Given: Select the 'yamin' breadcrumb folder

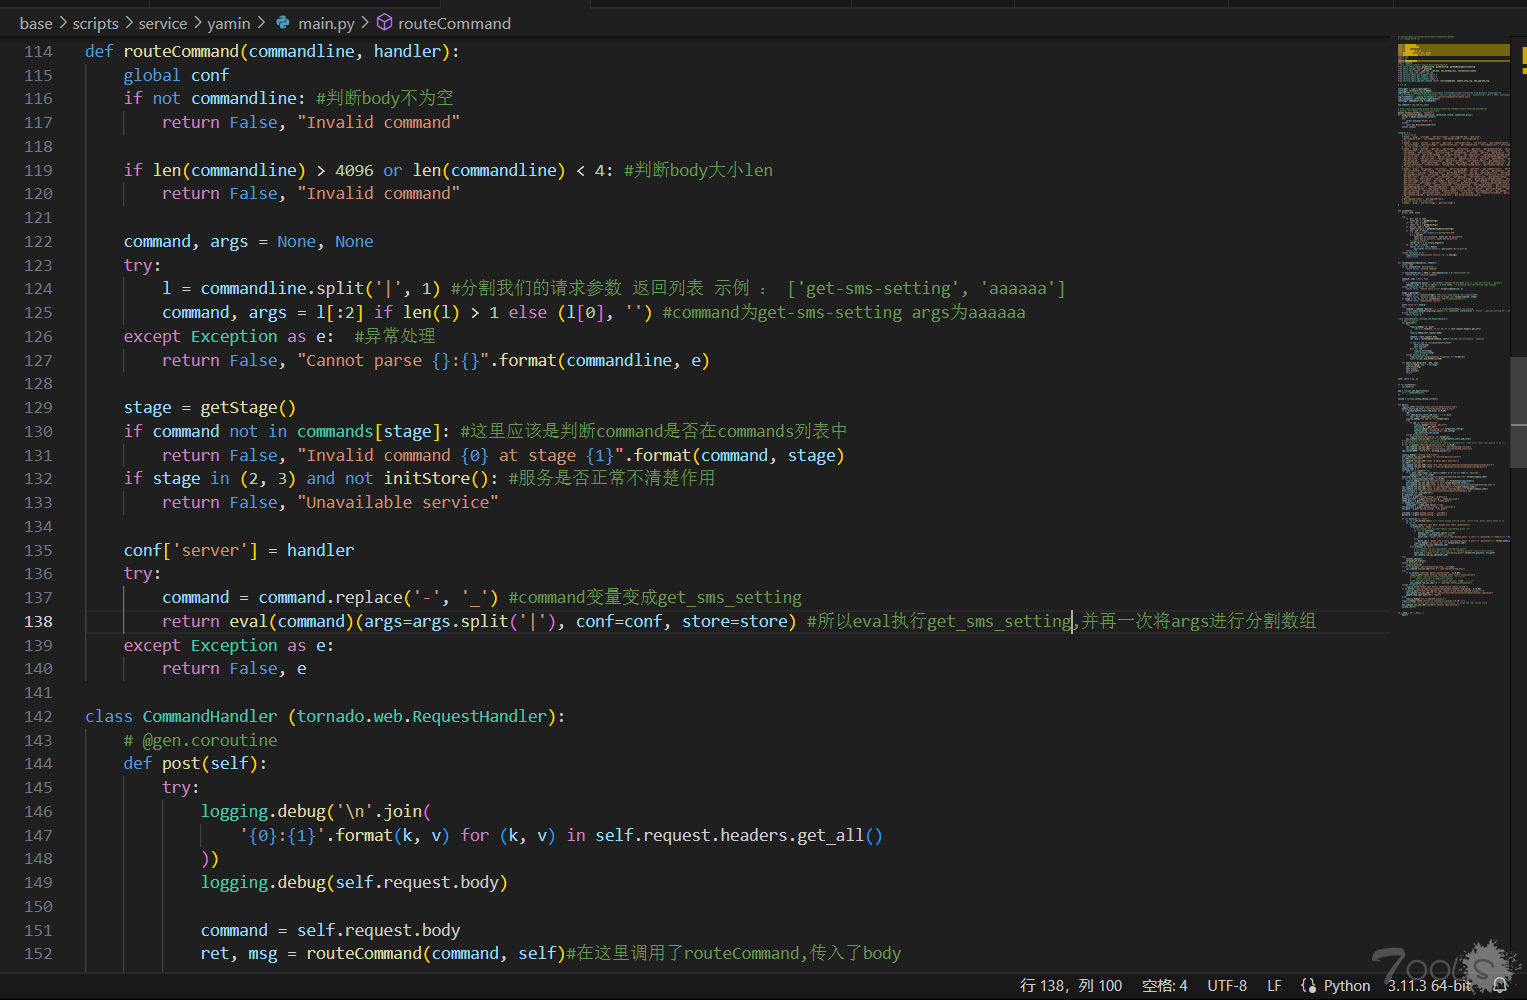Looking at the screenshot, I should pyautogui.click(x=228, y=23).
